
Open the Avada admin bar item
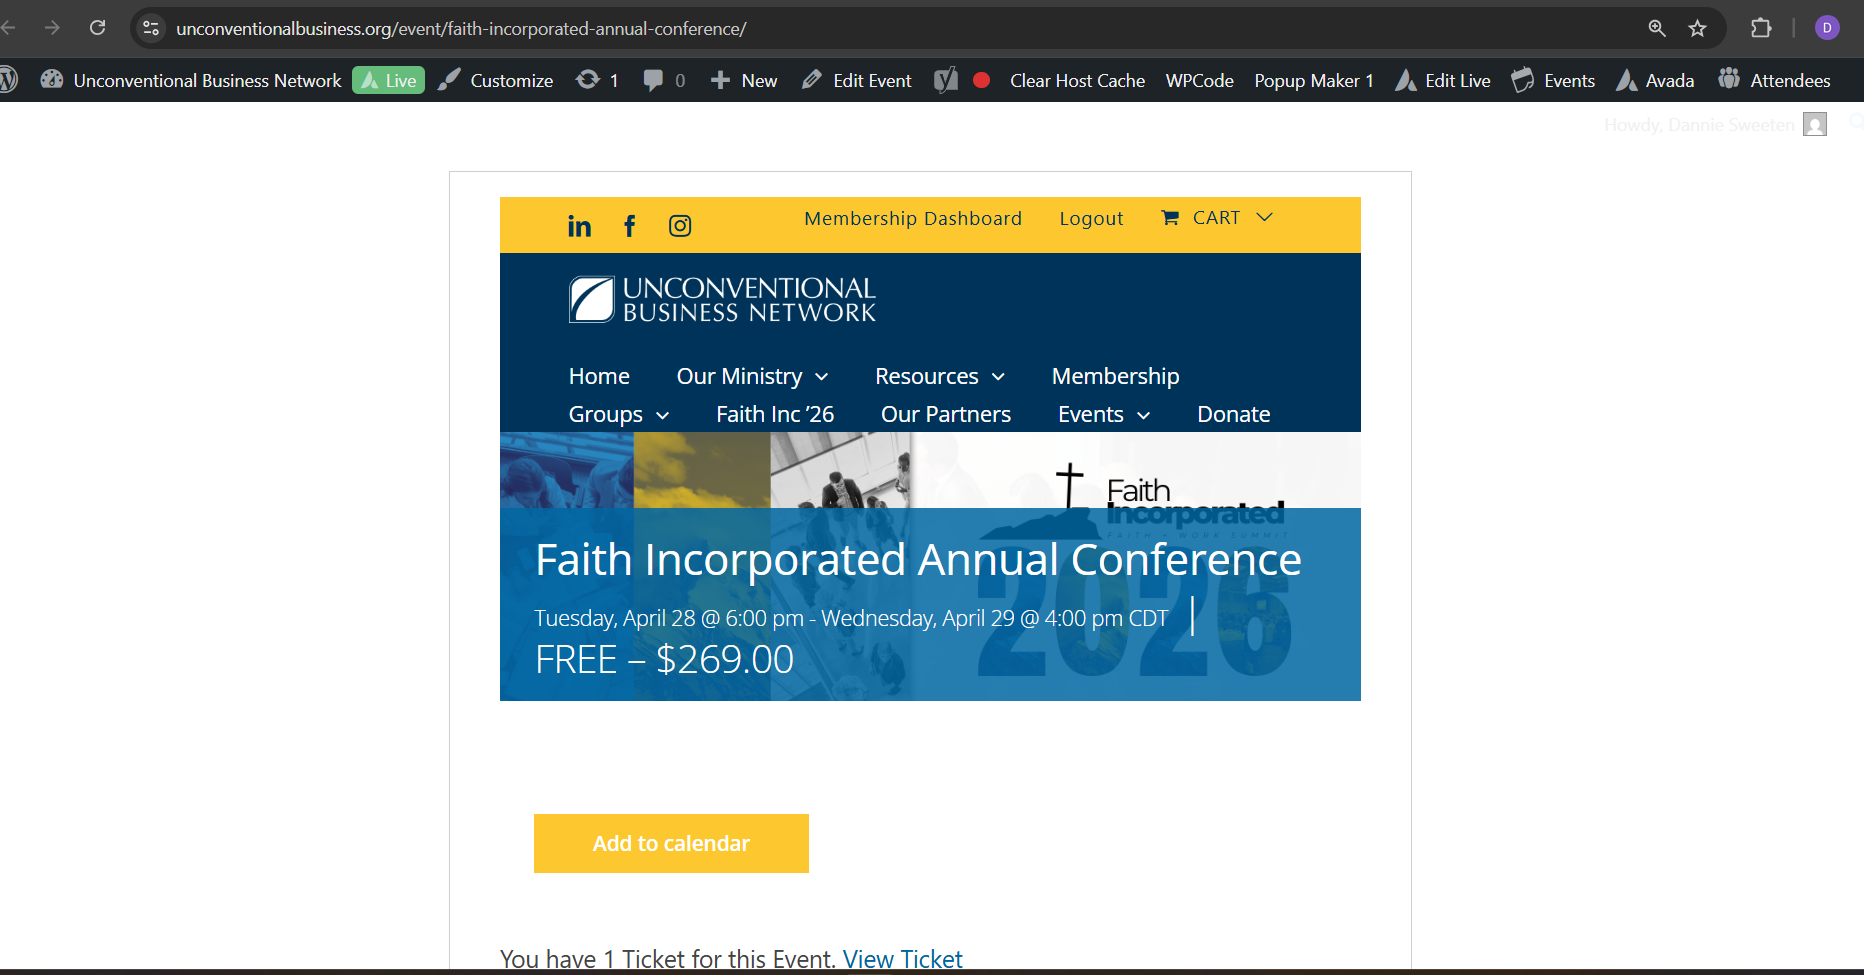1655,80
